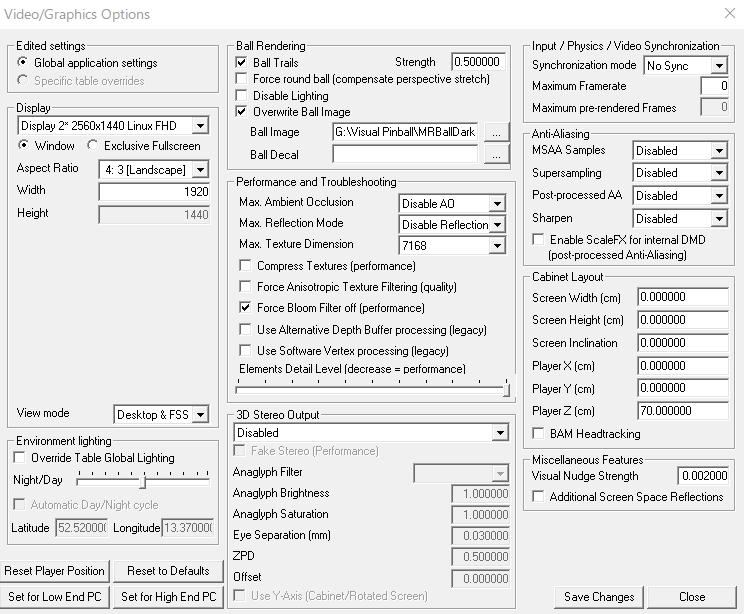Screen dimensions: 744x614
Task: Click Ball Image path field
Action: (405, 132)
